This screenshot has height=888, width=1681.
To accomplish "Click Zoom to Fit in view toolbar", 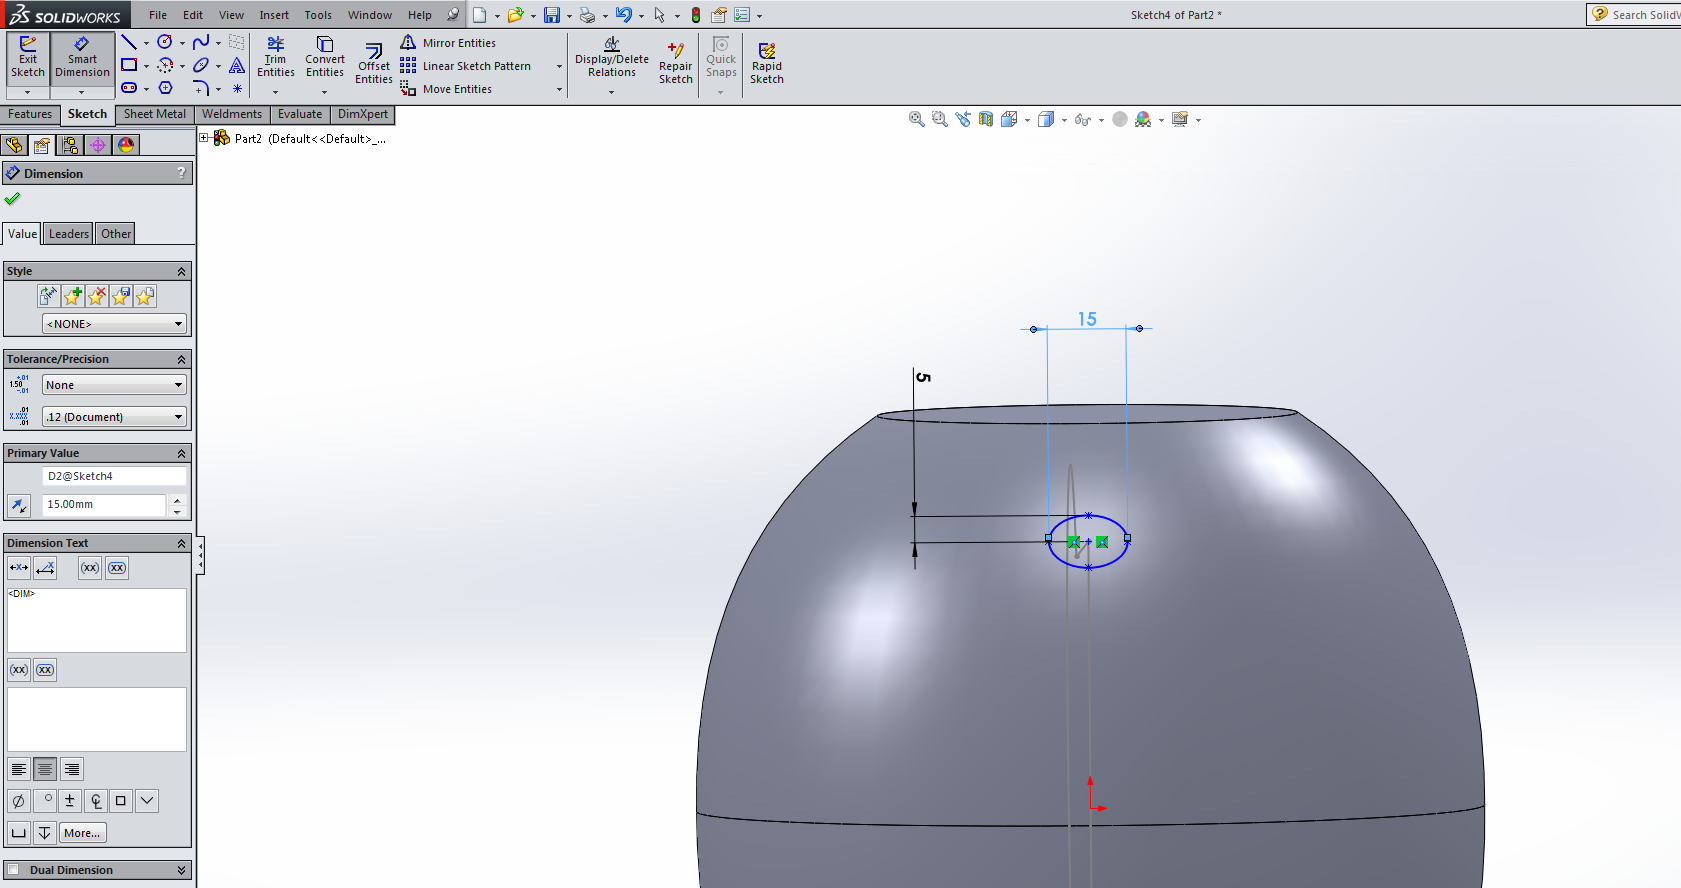I will coord(916,119).
